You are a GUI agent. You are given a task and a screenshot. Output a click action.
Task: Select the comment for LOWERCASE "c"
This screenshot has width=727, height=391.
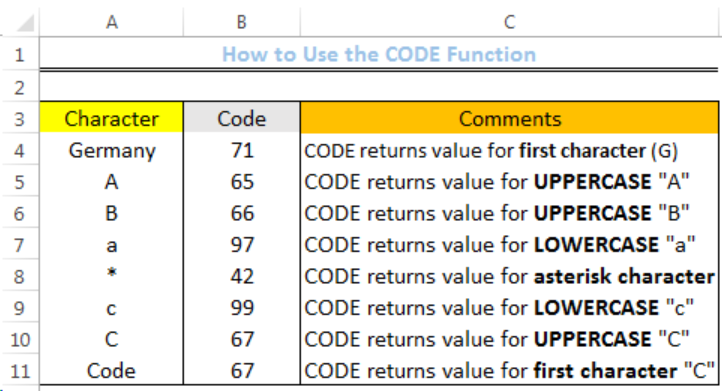[x=510, y=308]
